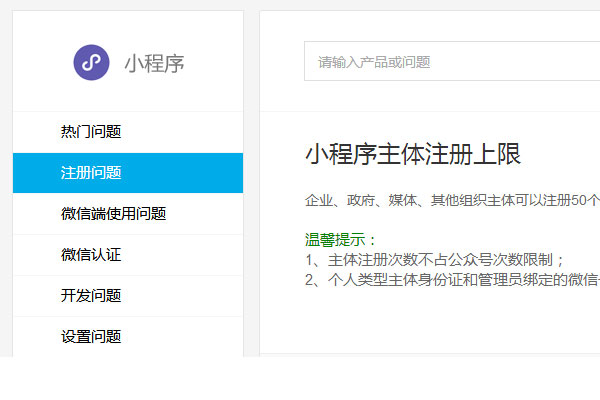Click the line 主体注册次数不占公众号次数限制
This screenshot has width=600, height=400.
pos(434,260)
